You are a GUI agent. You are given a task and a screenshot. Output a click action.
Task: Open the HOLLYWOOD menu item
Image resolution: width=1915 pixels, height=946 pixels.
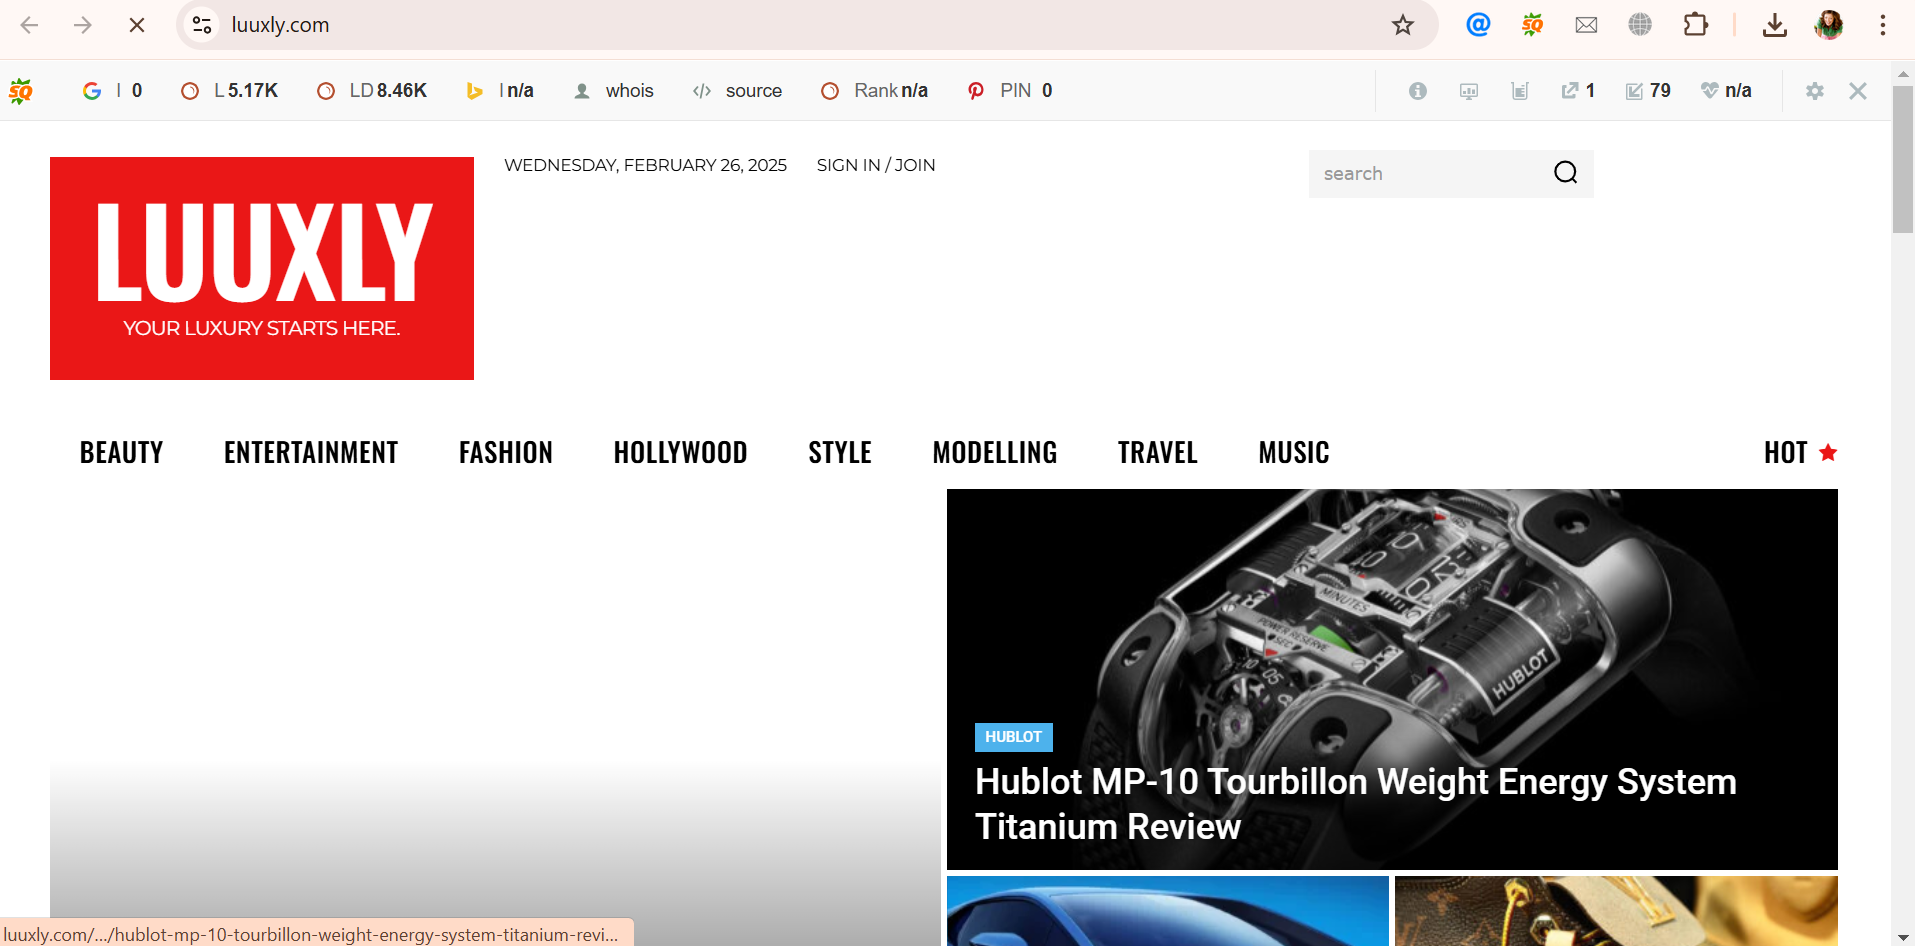(x=681, y=453)
